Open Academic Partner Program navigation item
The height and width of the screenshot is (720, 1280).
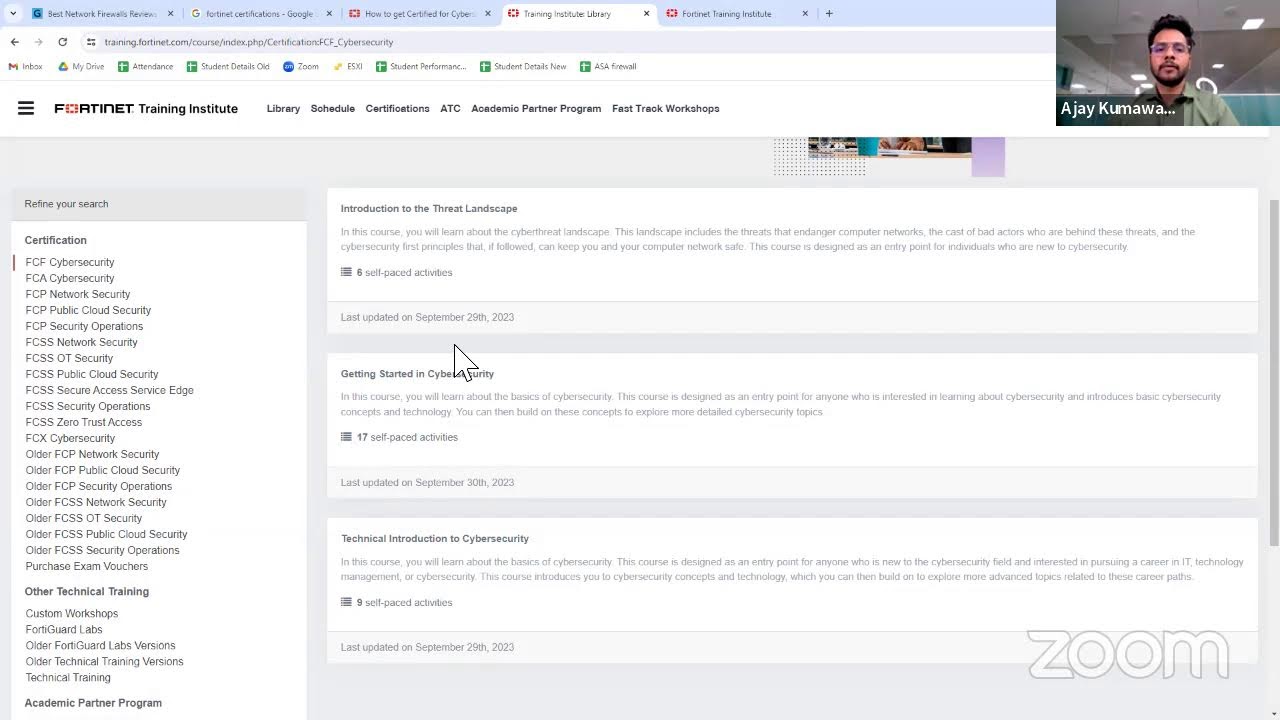point(536,108)
